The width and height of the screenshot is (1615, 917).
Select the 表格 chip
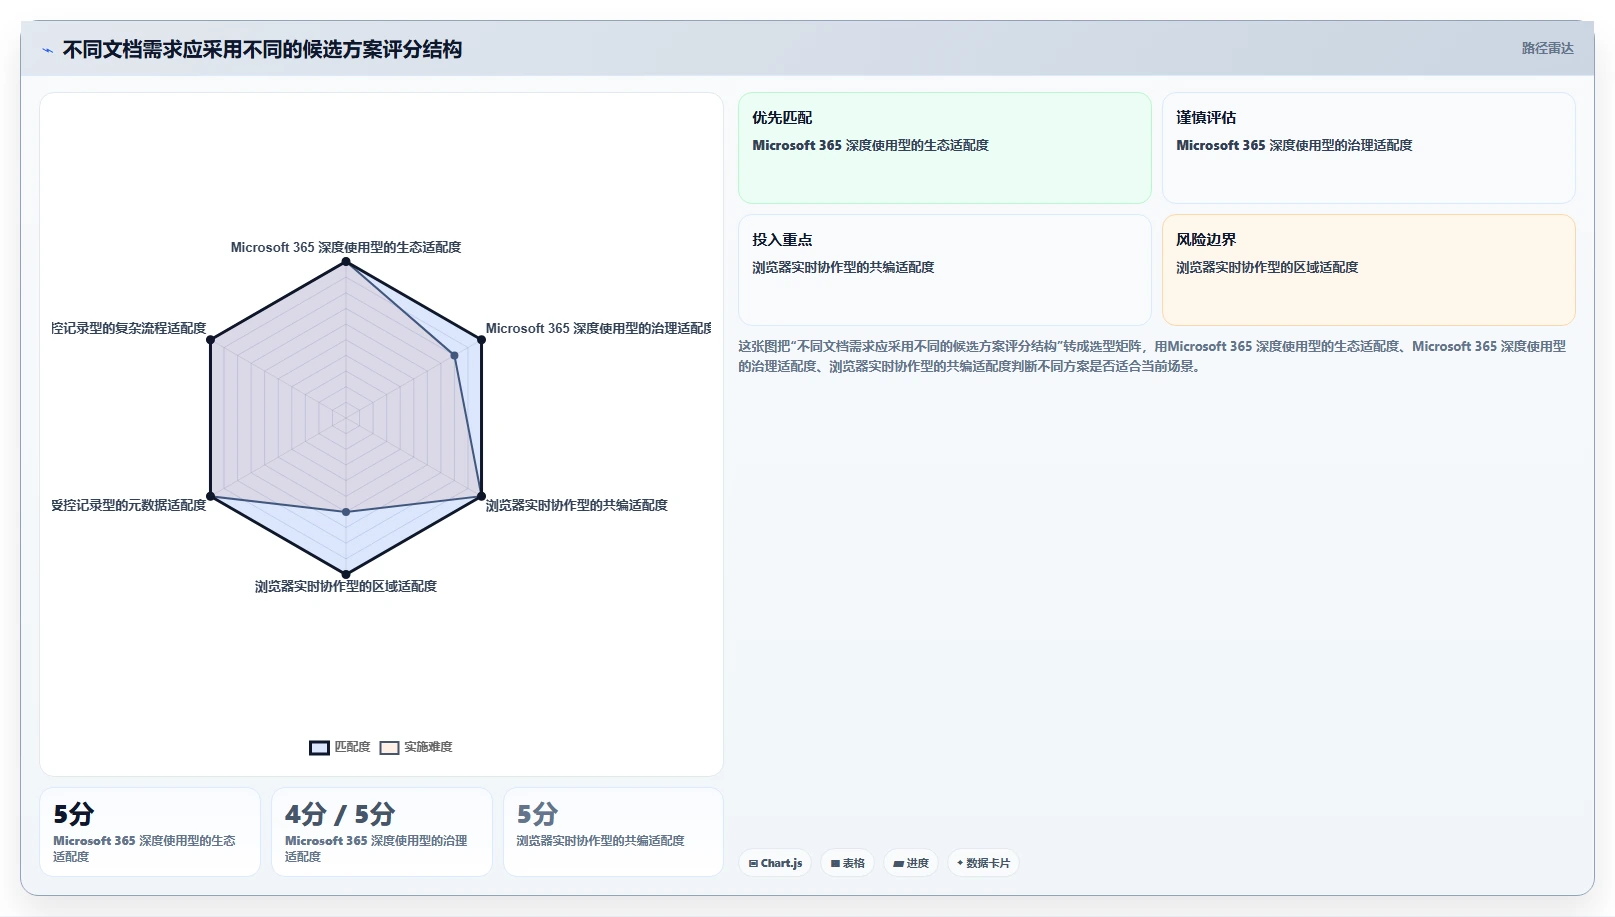847,863
